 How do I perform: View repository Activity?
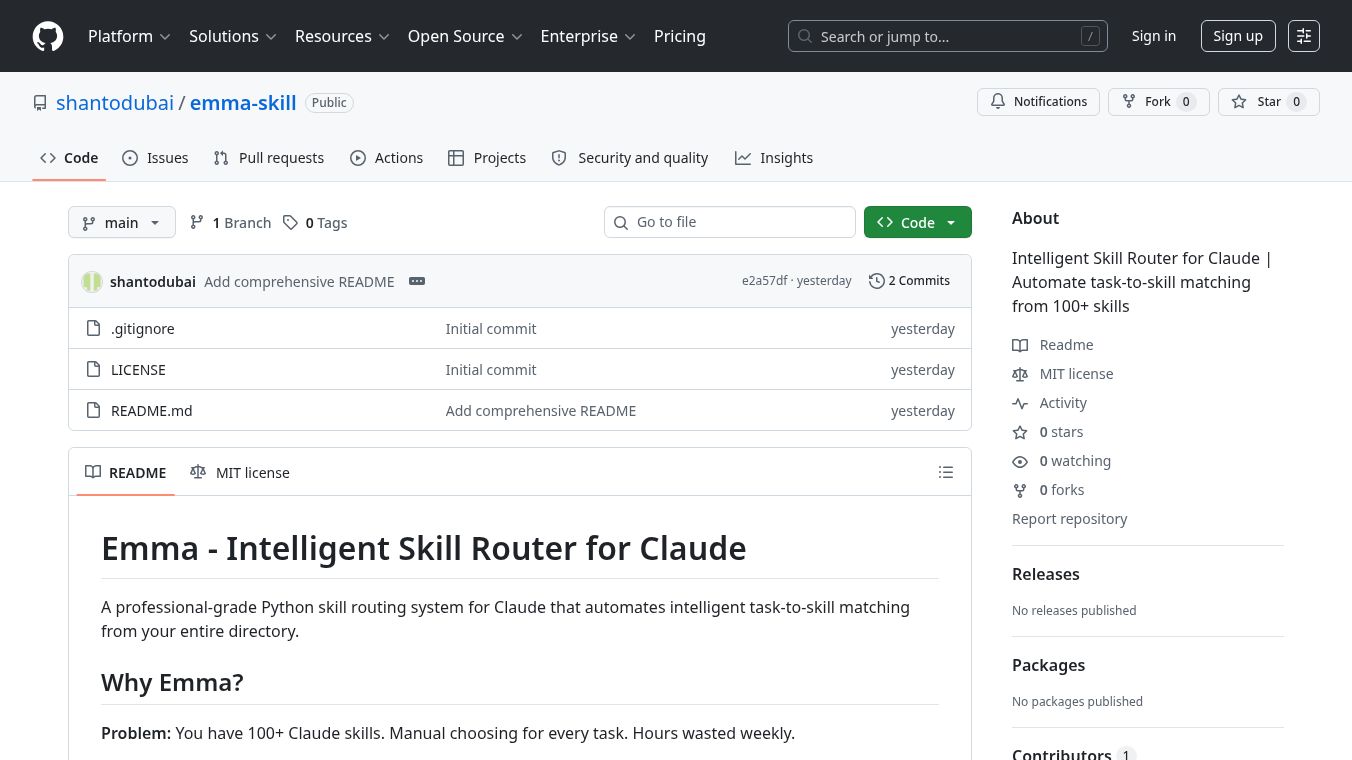[x=1050, y=403]
